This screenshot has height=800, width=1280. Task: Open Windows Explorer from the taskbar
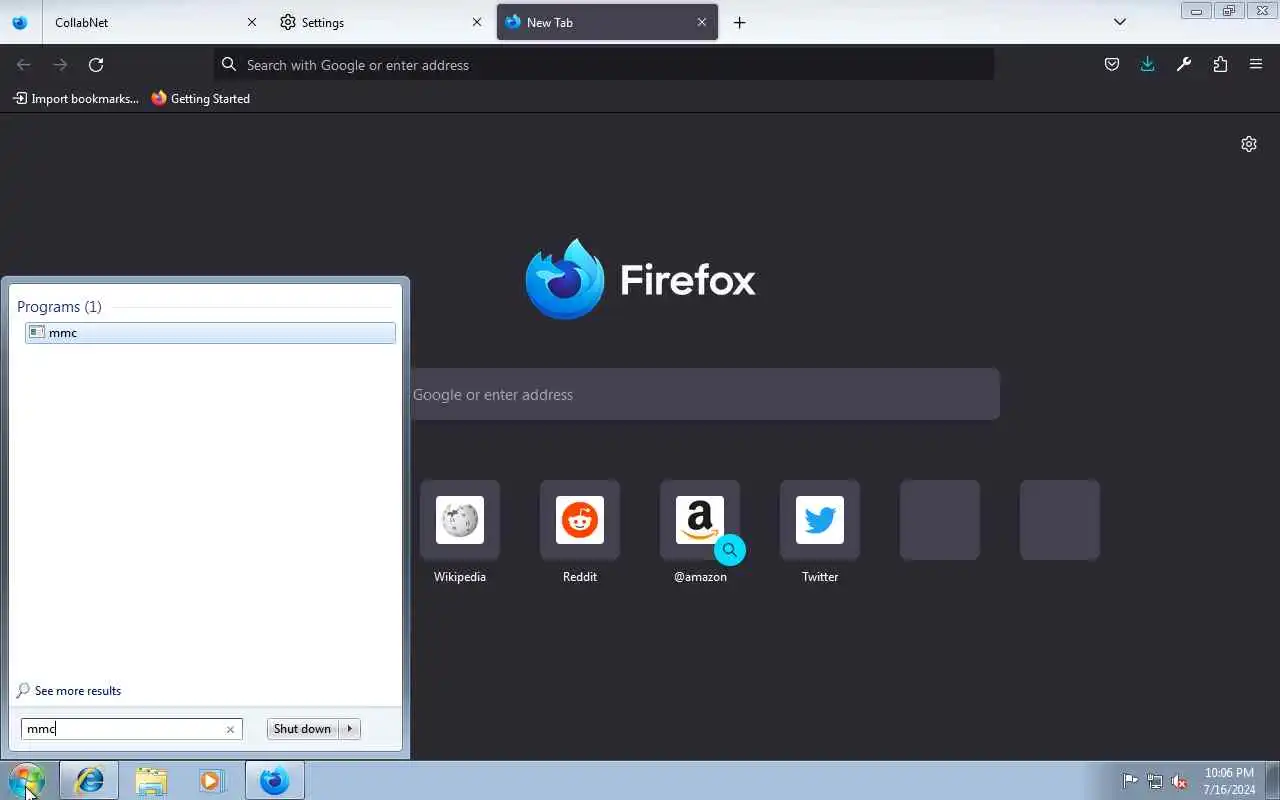pos(151,780)
